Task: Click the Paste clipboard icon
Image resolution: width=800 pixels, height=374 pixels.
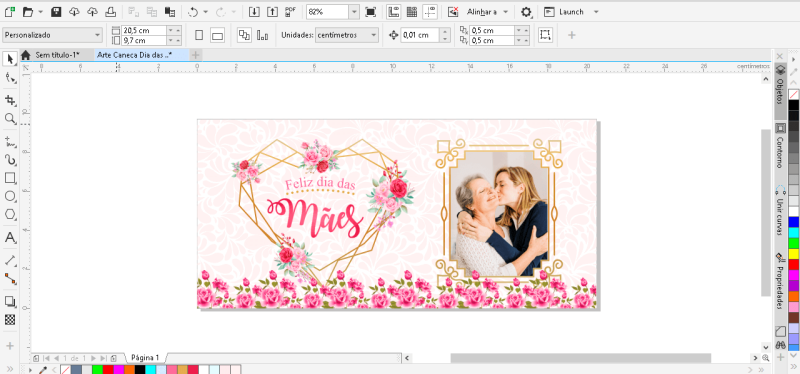Action: pos(170,12)
